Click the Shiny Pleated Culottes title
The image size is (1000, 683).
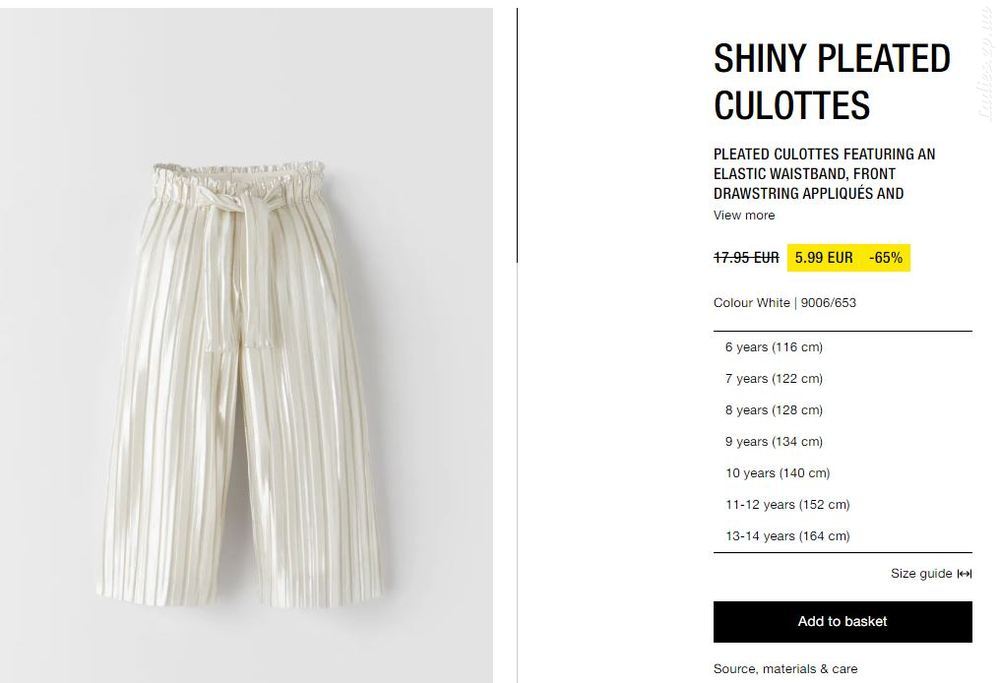pyautogui.click(x=832, y=82)
